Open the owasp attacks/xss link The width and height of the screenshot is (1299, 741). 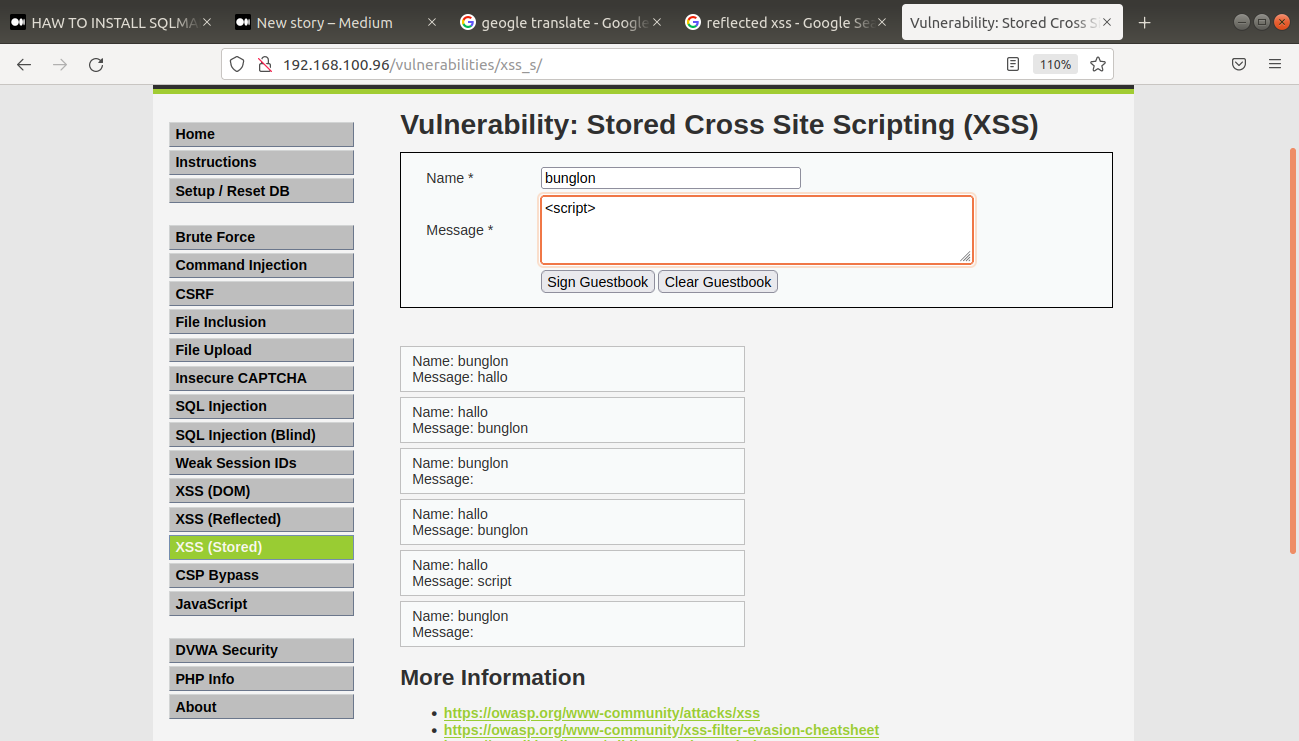[602, 713]
